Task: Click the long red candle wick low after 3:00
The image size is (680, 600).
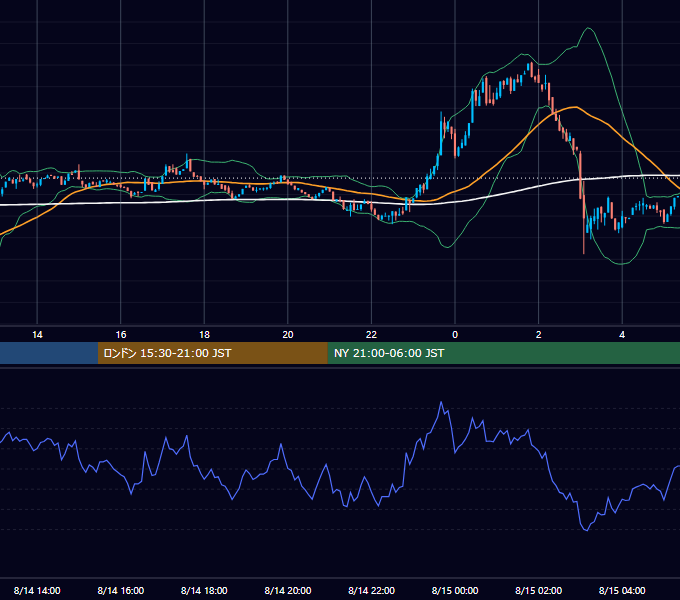Action: click(x=584, y=253)
